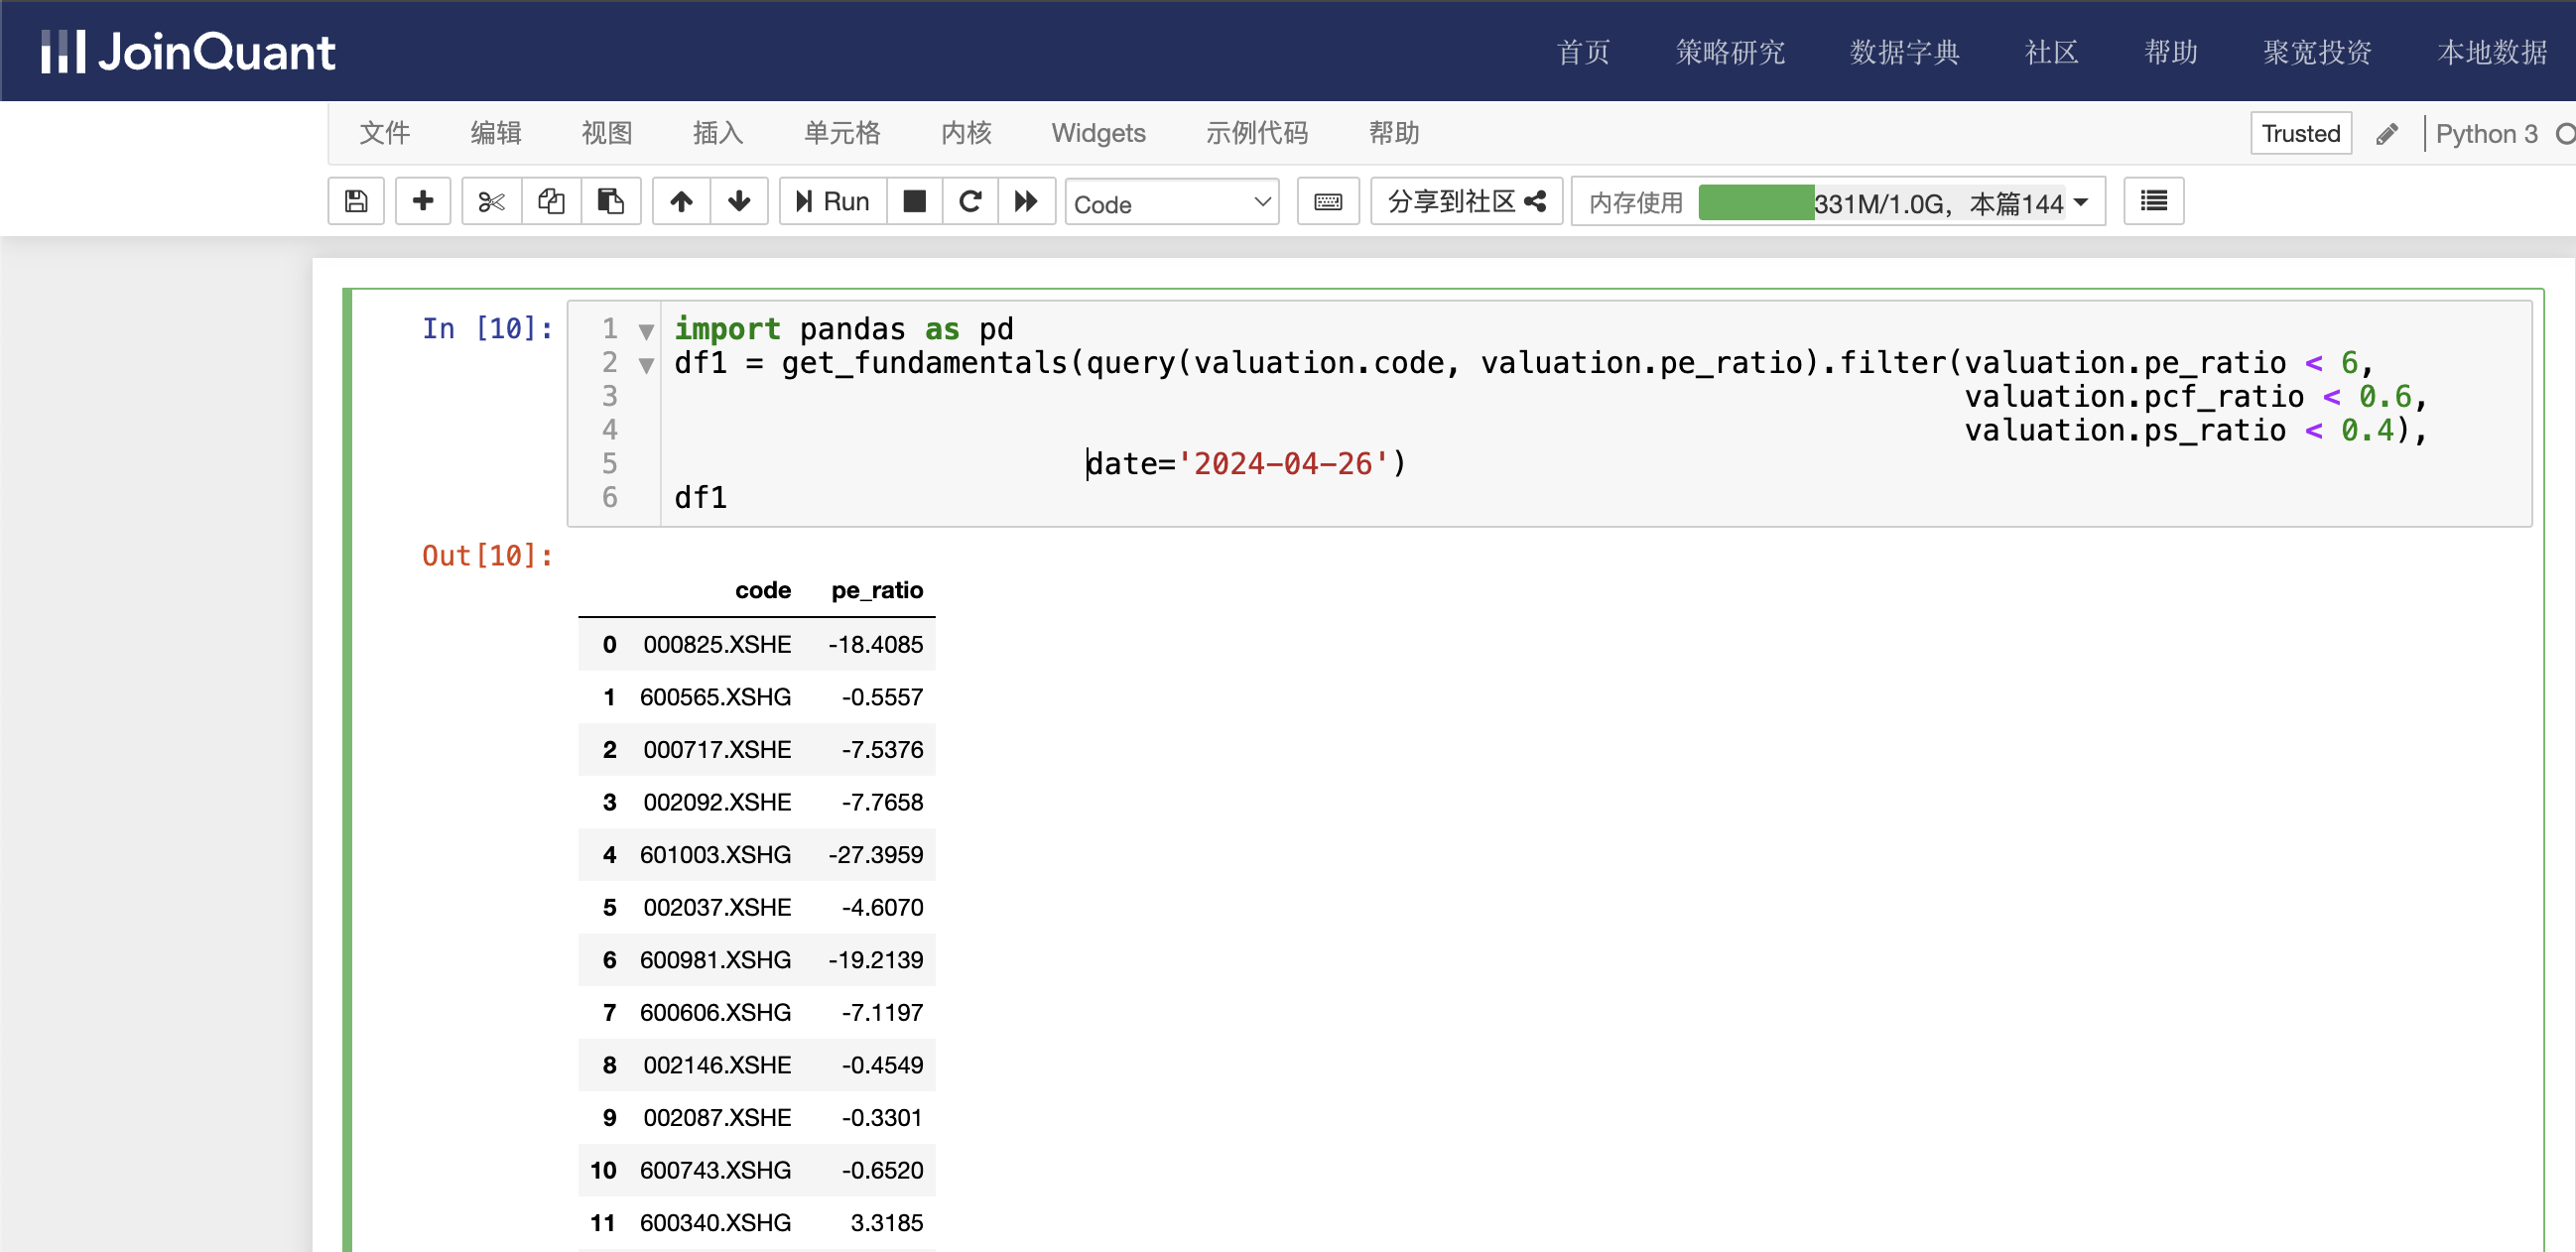The height and width of the screenshot is (1252, 2576).
Task: Move the cell down with the down arrow
Action: point(739,202)
